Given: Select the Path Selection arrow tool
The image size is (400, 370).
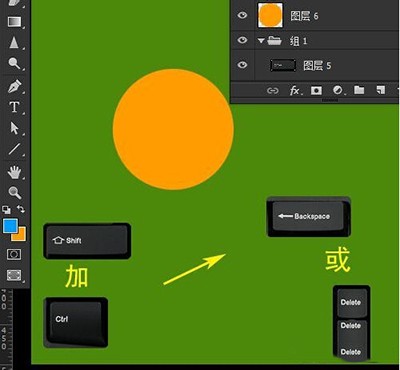Looking at the screenshot, I should 14,128.
